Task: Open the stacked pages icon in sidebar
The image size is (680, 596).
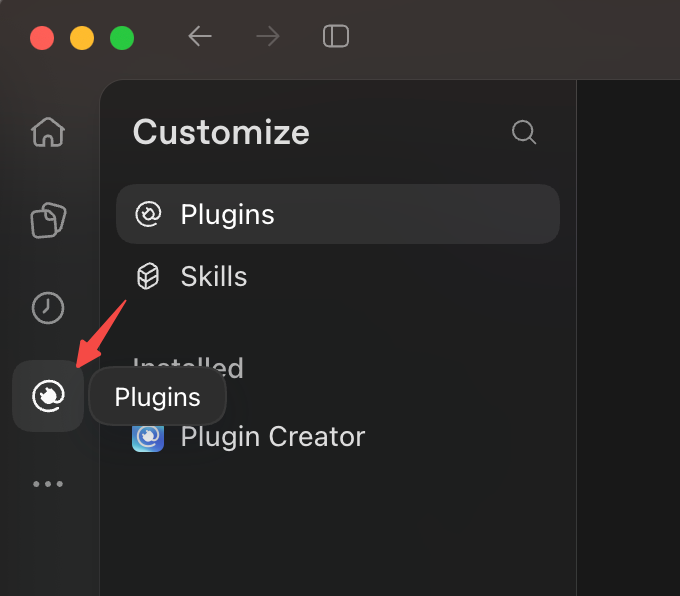Action: pyautogui.click(x=48, y=220)
